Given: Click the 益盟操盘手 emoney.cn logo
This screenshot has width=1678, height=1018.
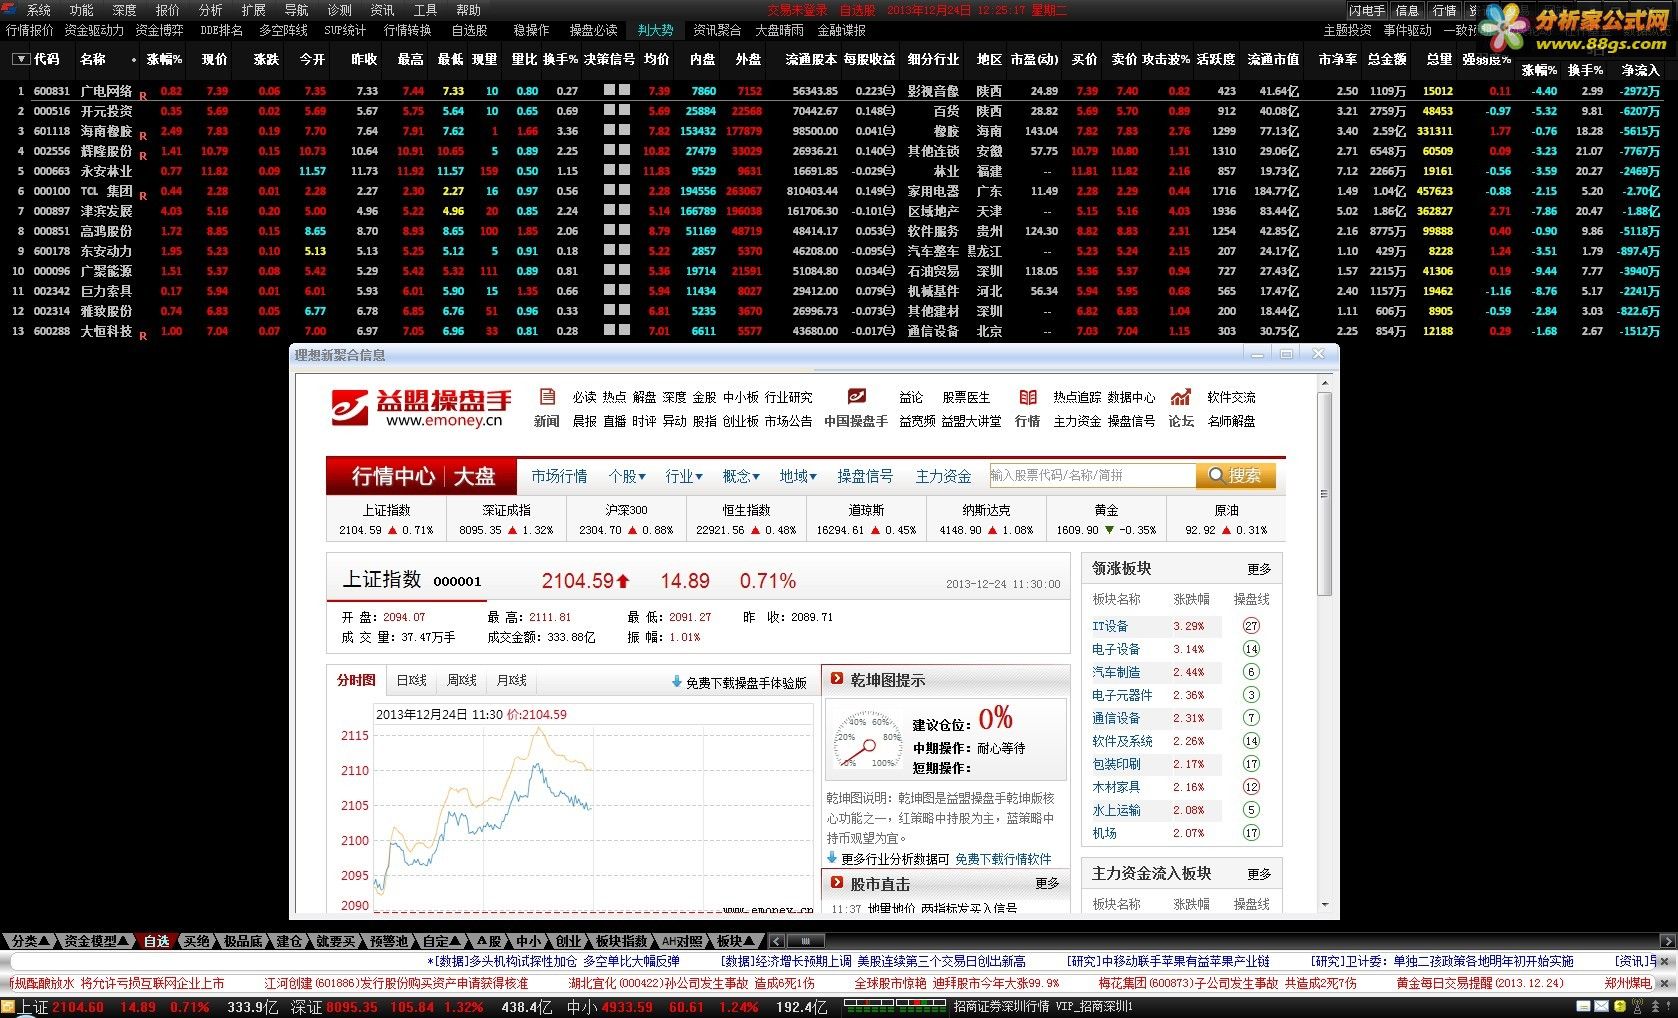Looking at the screenshot, I should 421,408.
